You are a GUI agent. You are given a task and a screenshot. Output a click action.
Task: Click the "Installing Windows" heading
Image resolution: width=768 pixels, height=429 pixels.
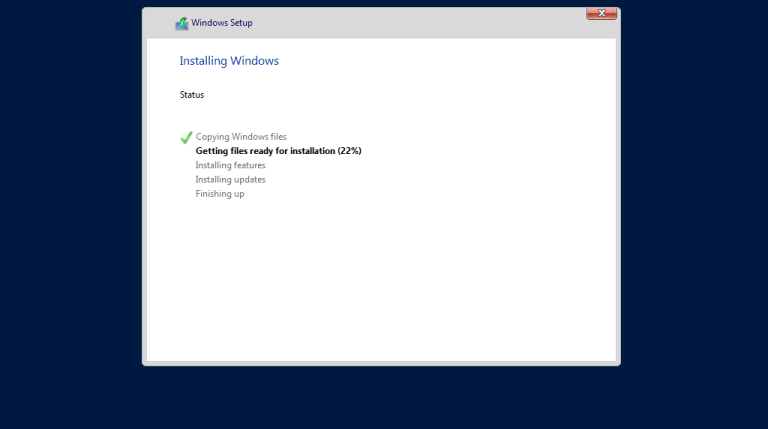[x=229, y=61]
